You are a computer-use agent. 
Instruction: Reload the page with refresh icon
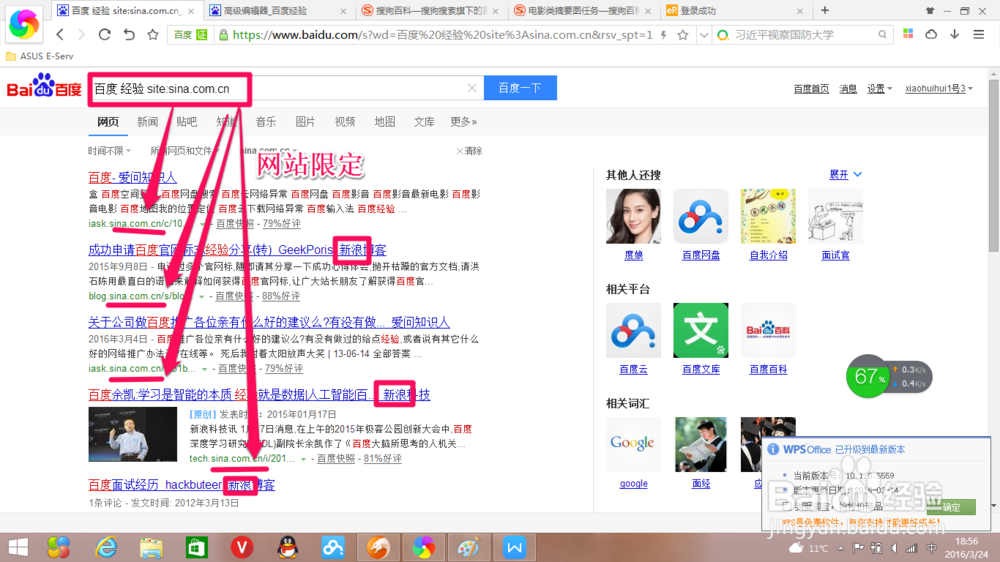point(105,34)
